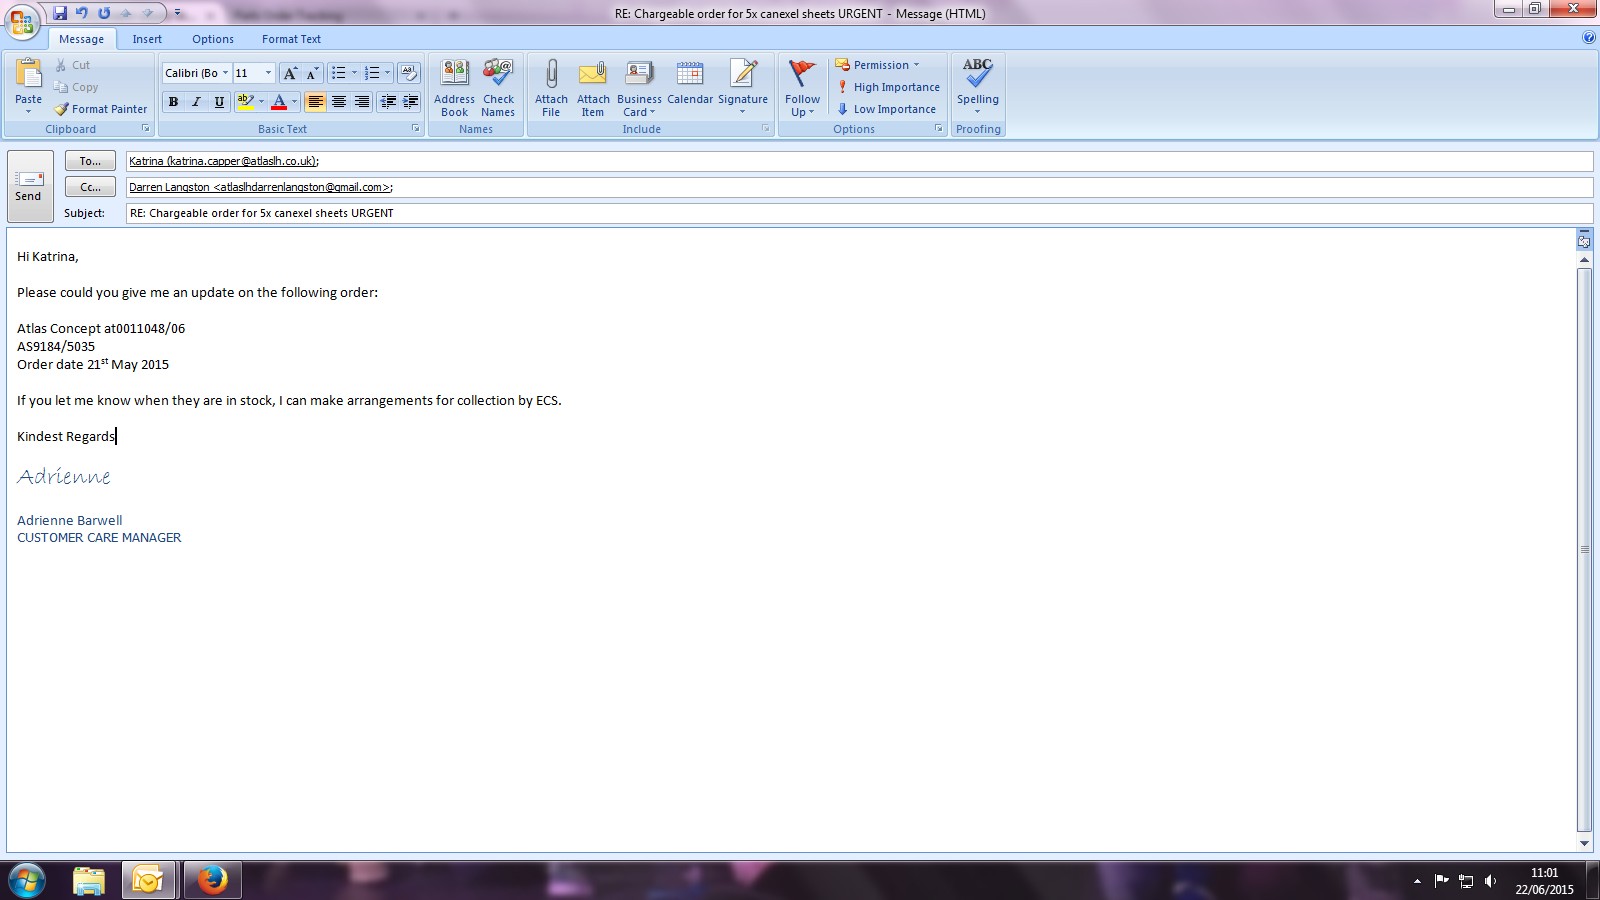The height and width of the screenshot is (900, 1600).
Task: Apply the red font color swatch
Action: click(279, 102)
